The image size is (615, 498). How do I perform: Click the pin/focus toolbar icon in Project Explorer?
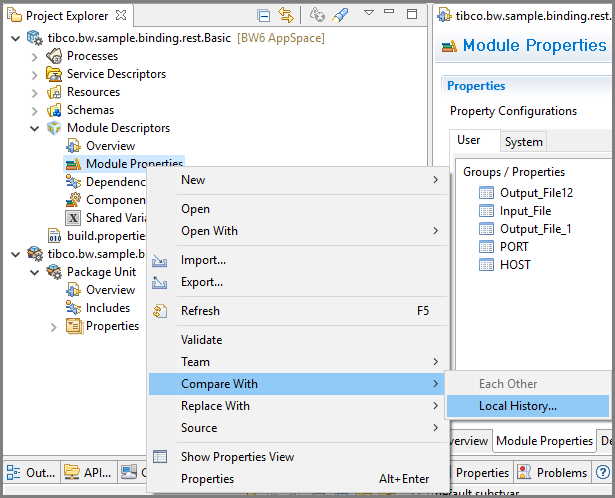click(340, 15)
